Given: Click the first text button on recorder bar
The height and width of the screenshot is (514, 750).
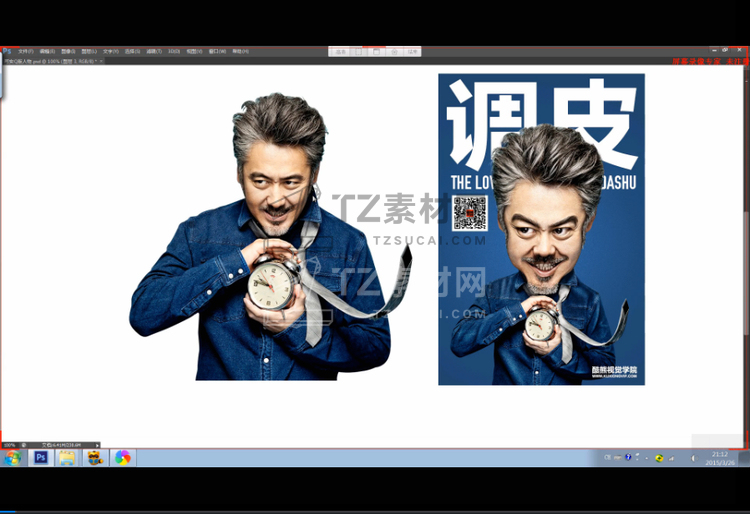Looking at the screenshot, I should (340, 52).
